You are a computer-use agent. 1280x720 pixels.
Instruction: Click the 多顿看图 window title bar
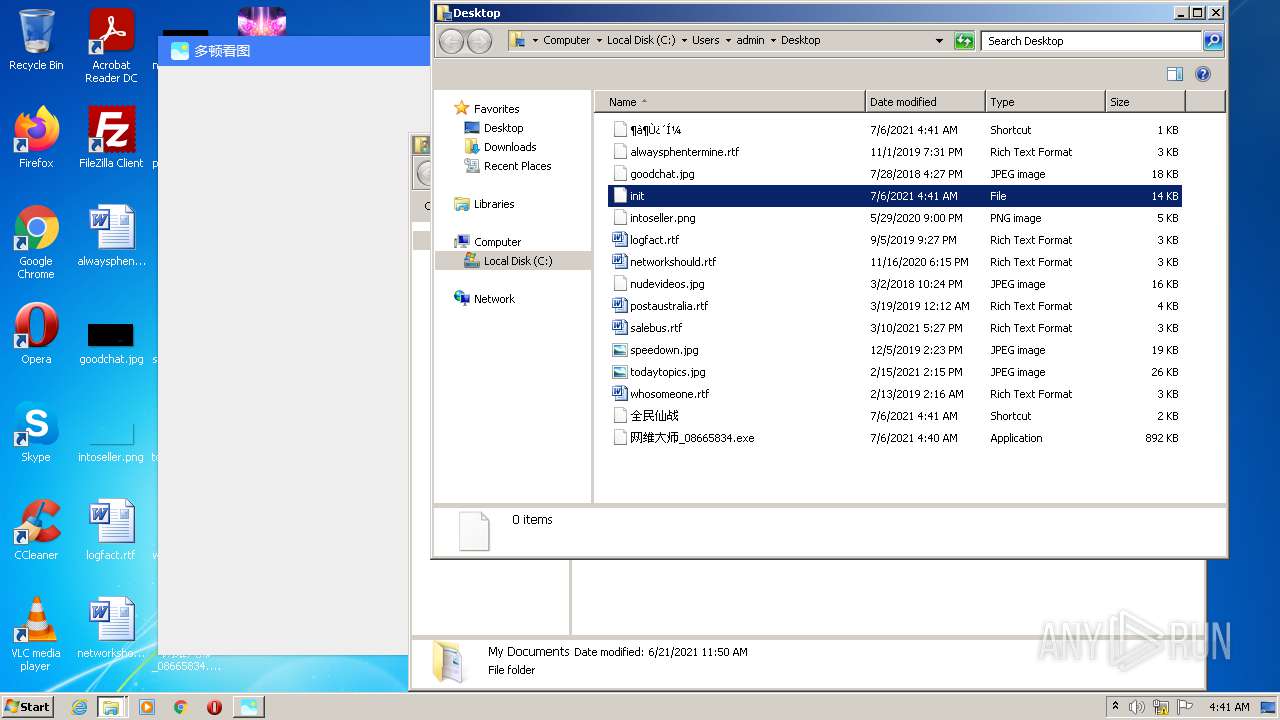coord(294,51)
